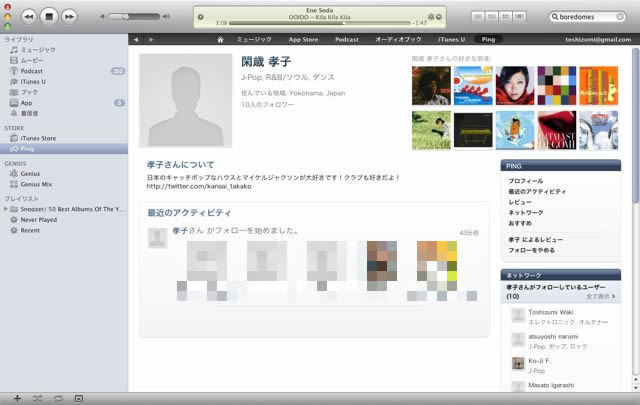Click レビュー in the PING panel

click(520, 202)
